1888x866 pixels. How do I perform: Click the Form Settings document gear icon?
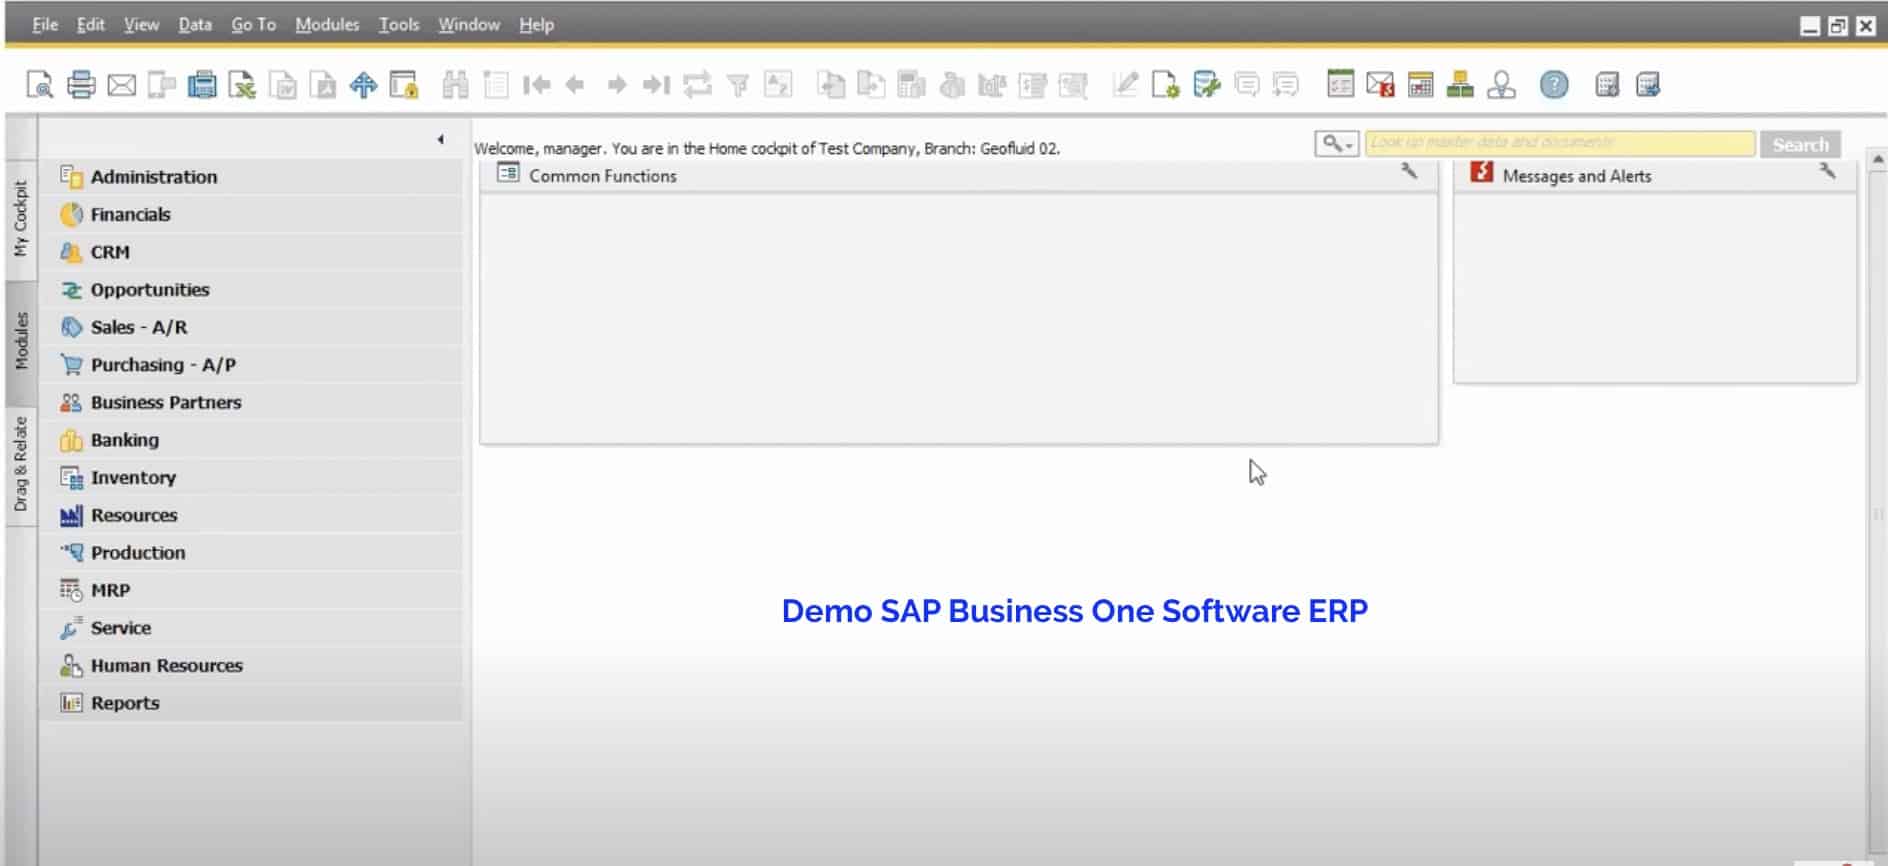[x=1165, y=85]
